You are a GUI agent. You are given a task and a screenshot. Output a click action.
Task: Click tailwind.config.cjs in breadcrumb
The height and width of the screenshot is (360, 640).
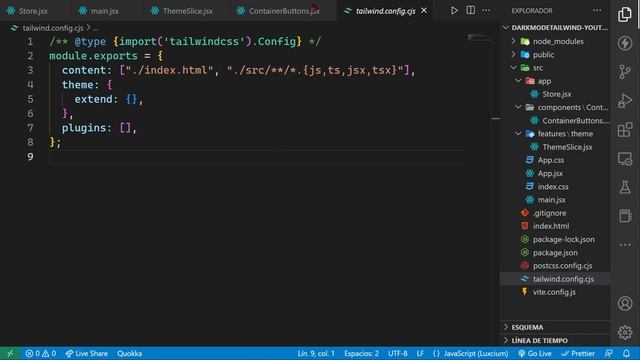tap(52, 28)
